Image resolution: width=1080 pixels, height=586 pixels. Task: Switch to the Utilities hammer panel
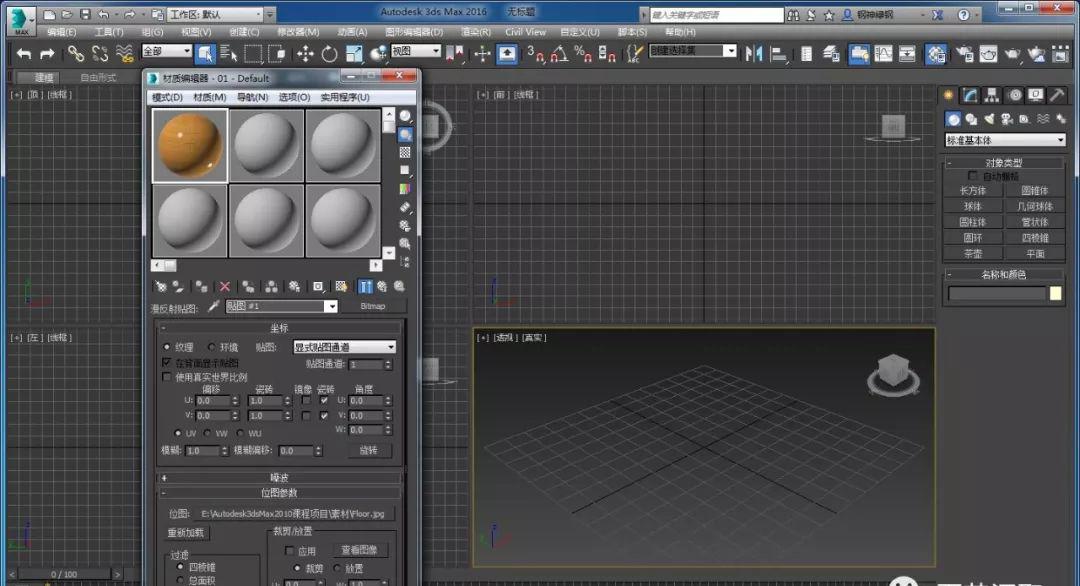click(x=1057, y=95)
